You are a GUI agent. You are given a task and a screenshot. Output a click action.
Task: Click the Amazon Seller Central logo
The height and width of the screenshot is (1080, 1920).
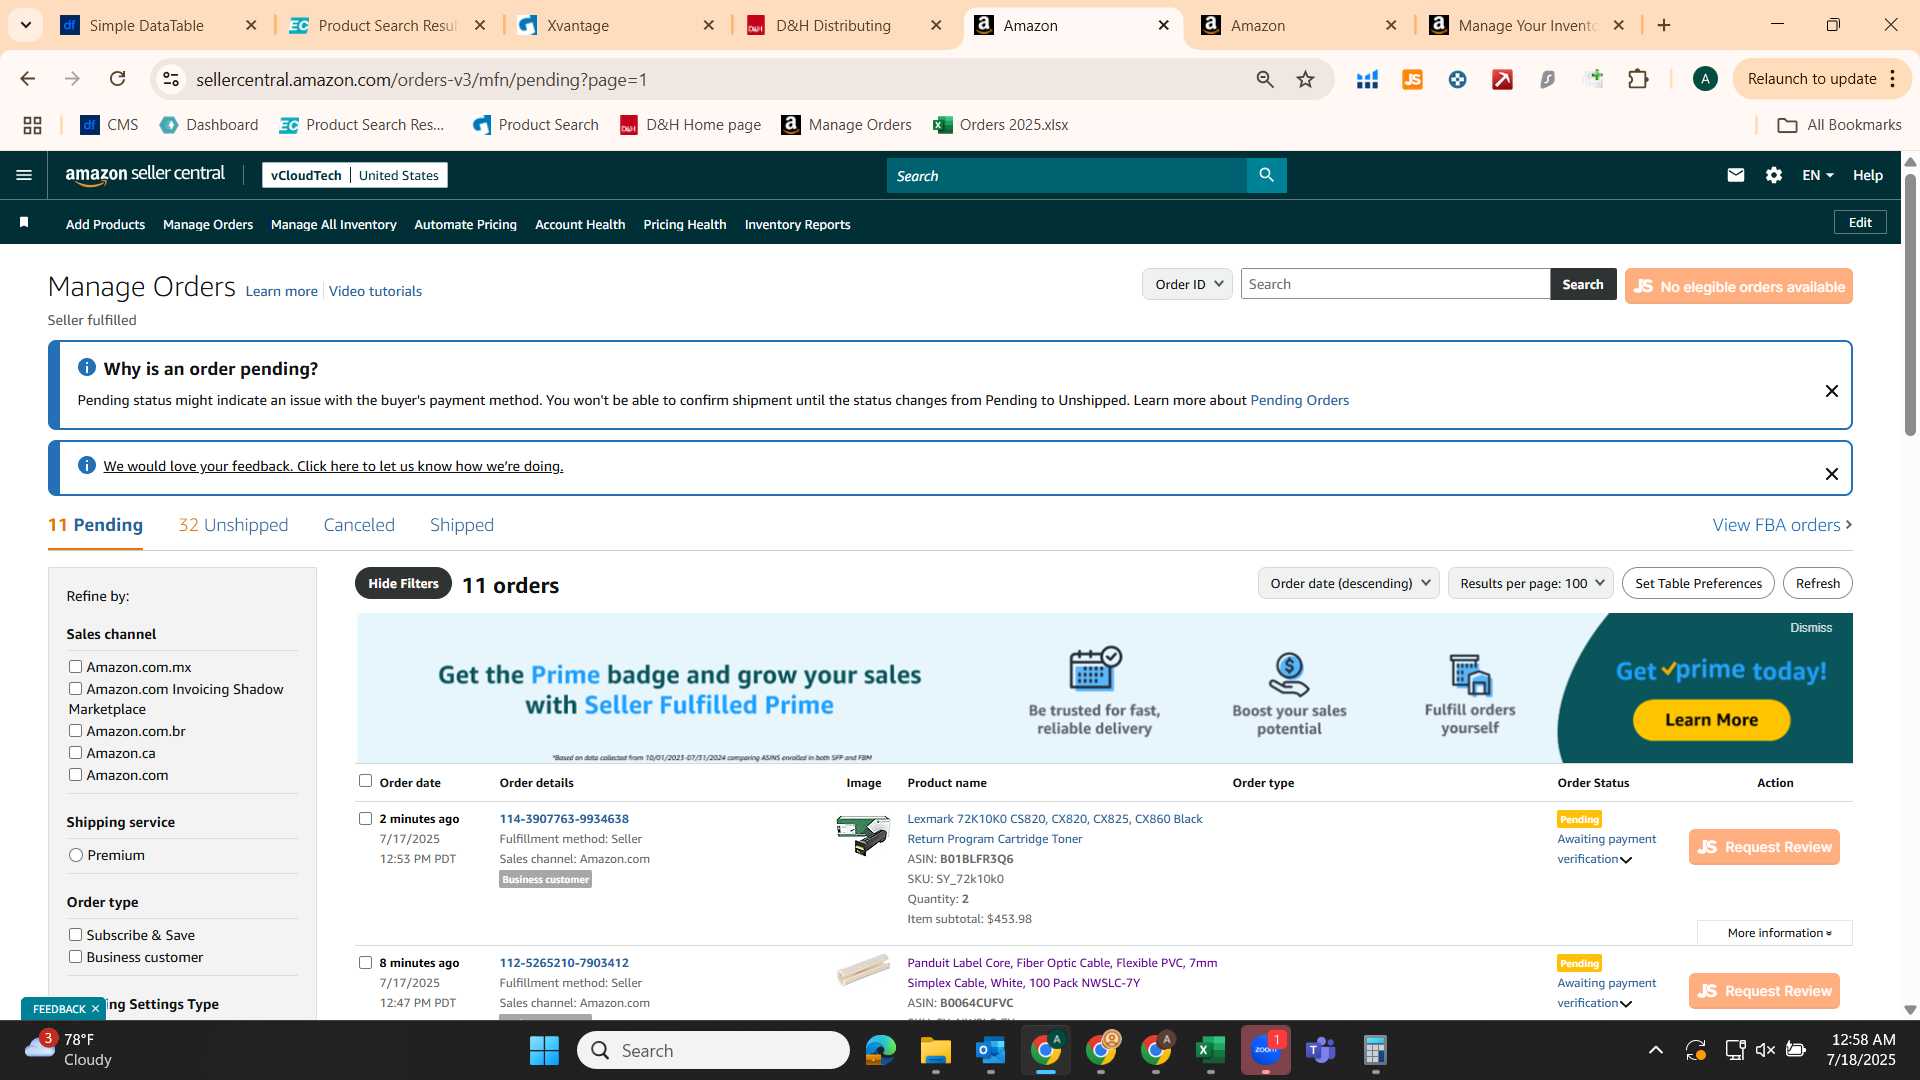tap(145, 175)
